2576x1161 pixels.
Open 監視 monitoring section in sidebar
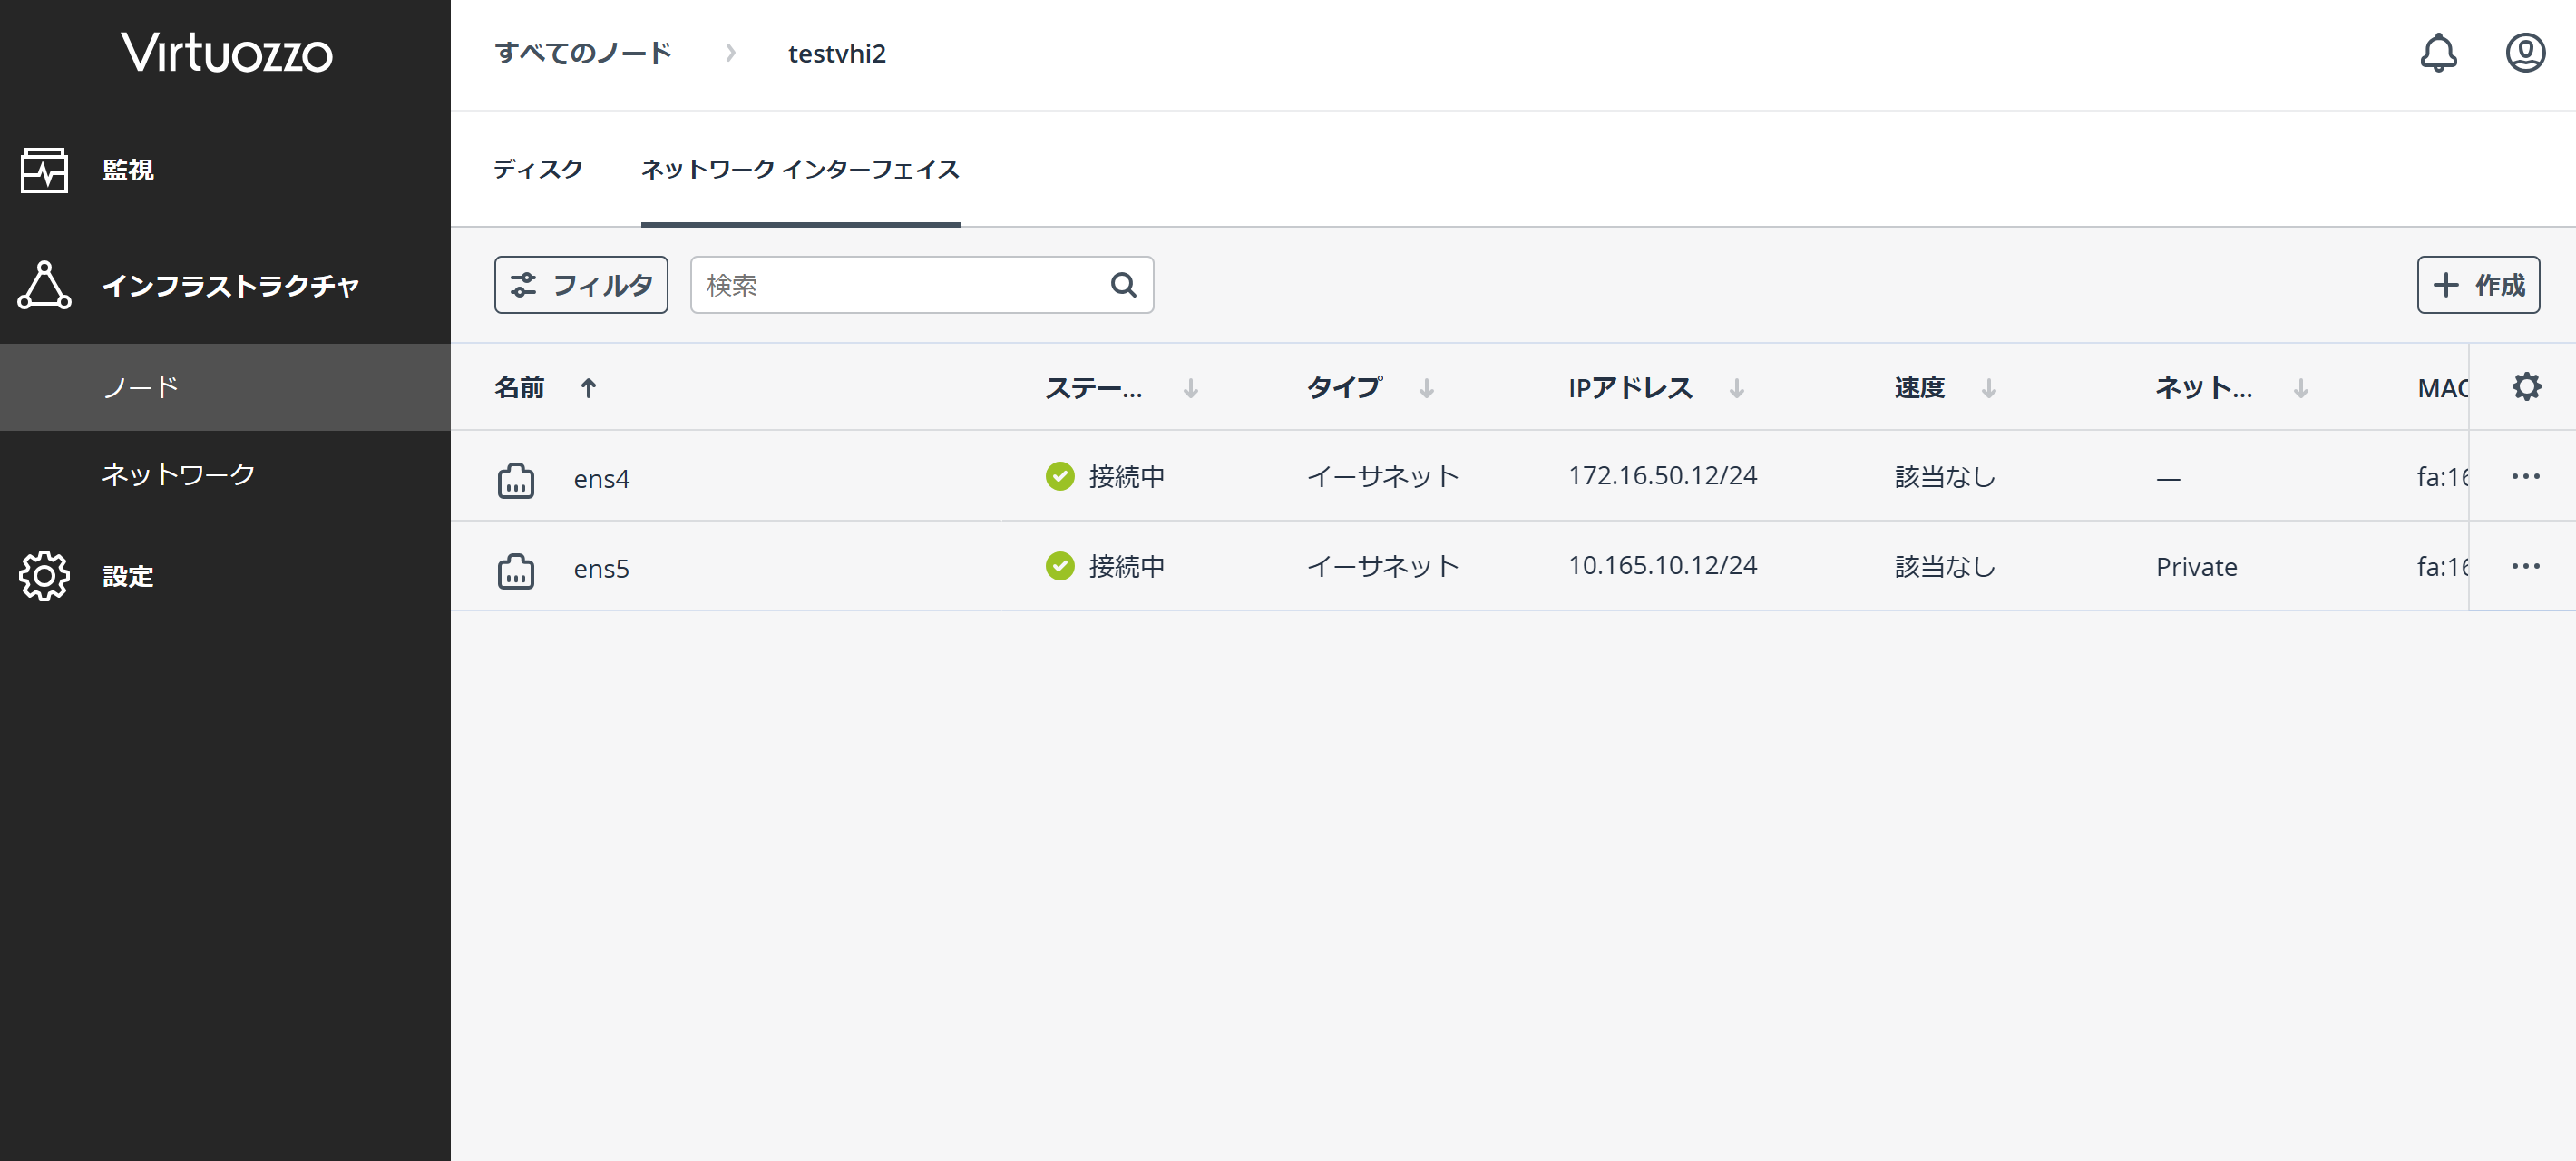[128, 170]
